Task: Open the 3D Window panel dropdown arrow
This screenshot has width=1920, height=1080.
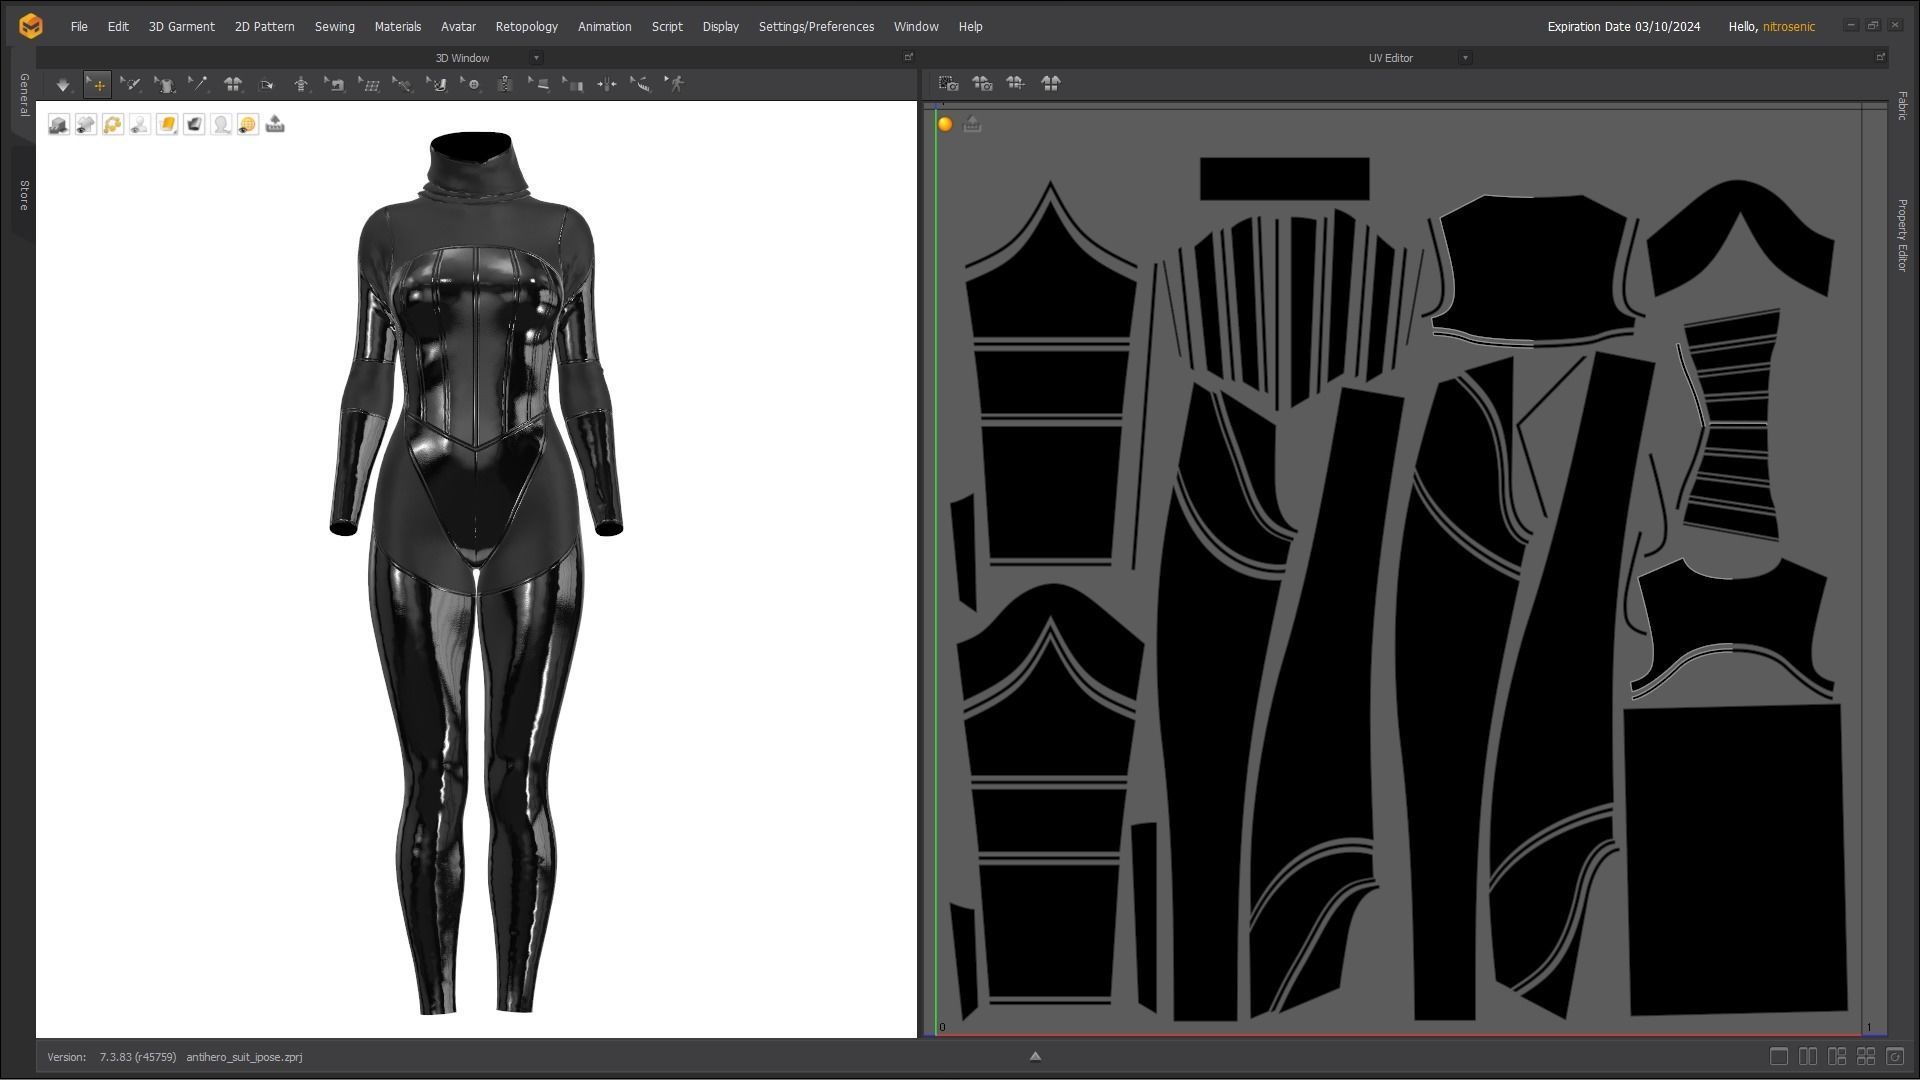Action: 536,58
